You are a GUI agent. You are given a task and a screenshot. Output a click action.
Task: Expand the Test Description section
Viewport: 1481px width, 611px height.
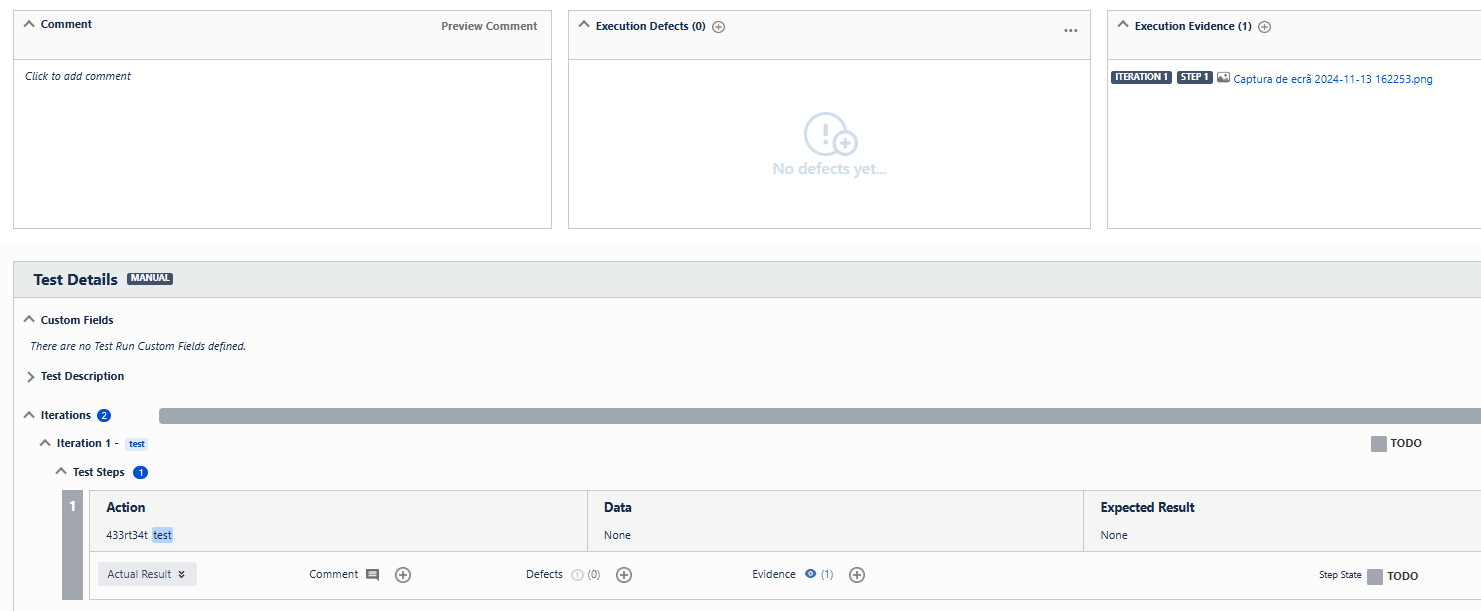[x=30, y=377]
